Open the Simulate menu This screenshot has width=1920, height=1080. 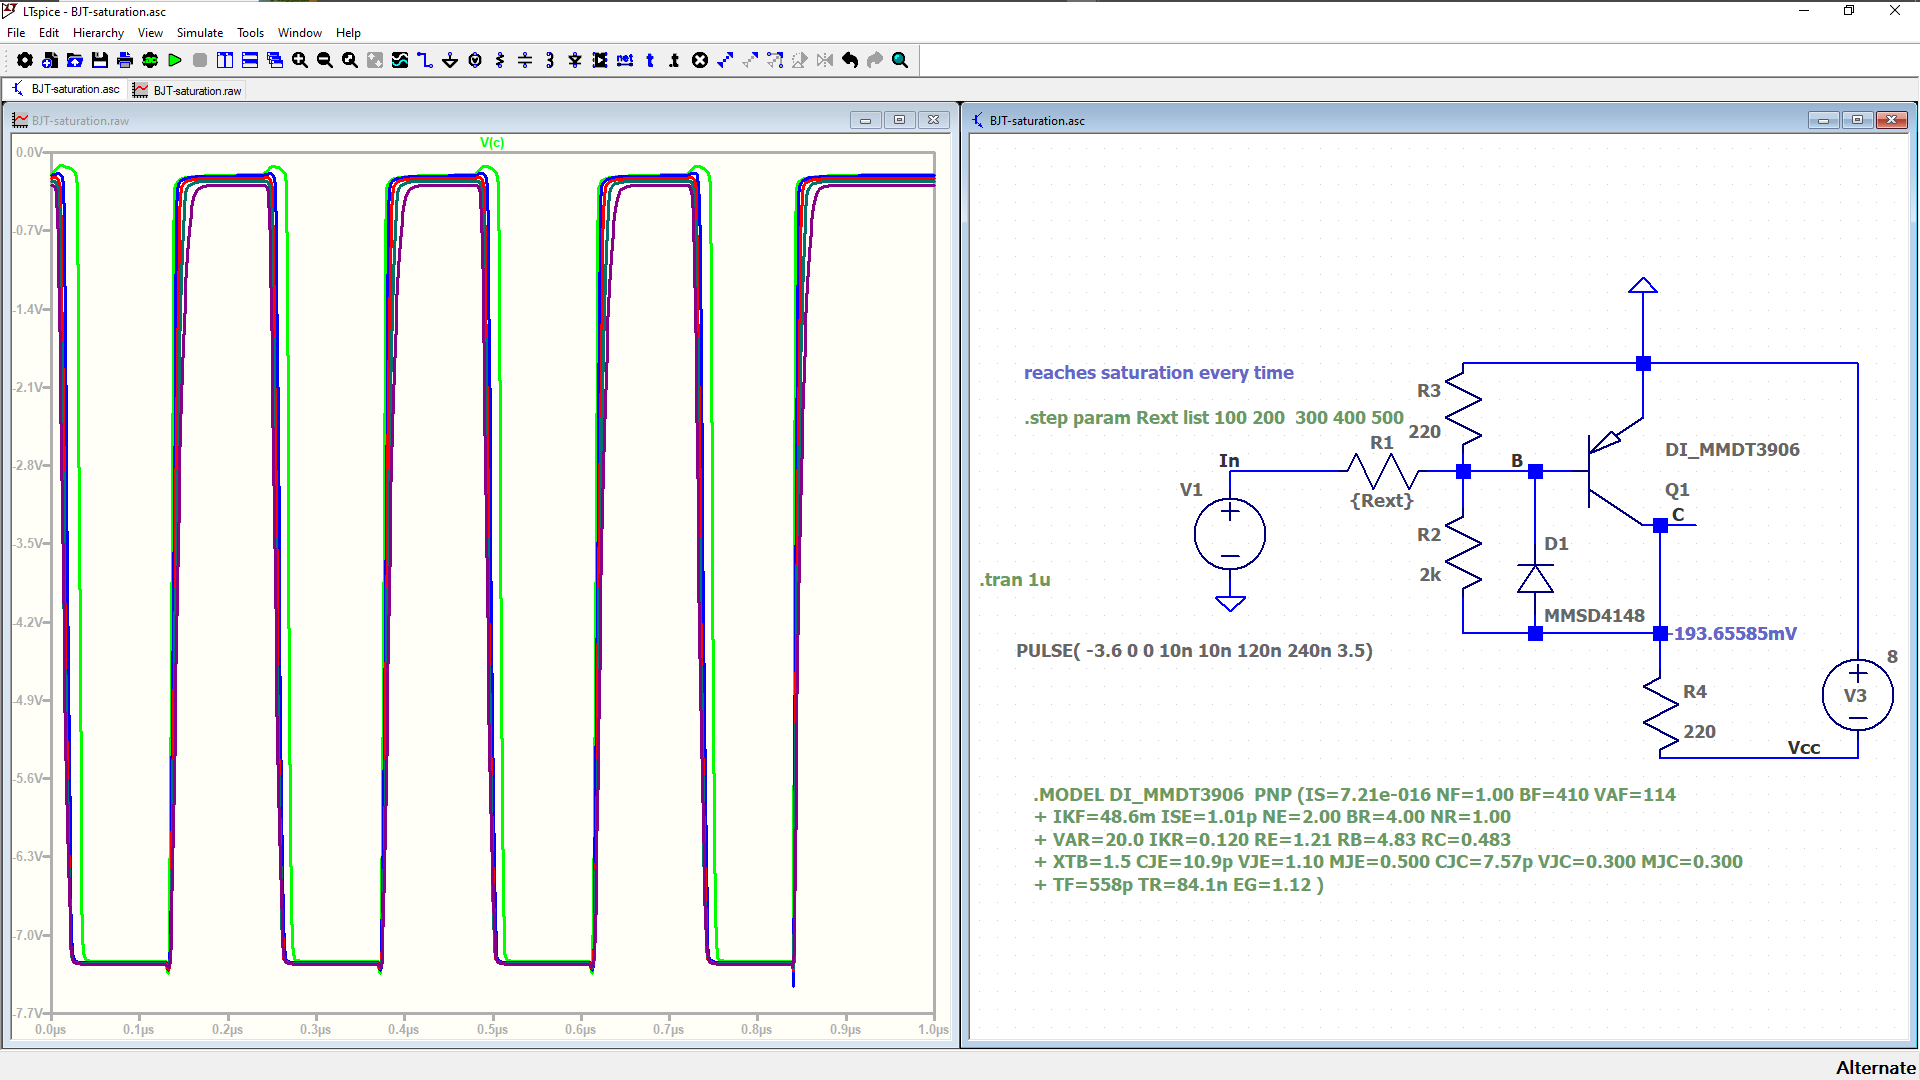click(x=200, y=33)
